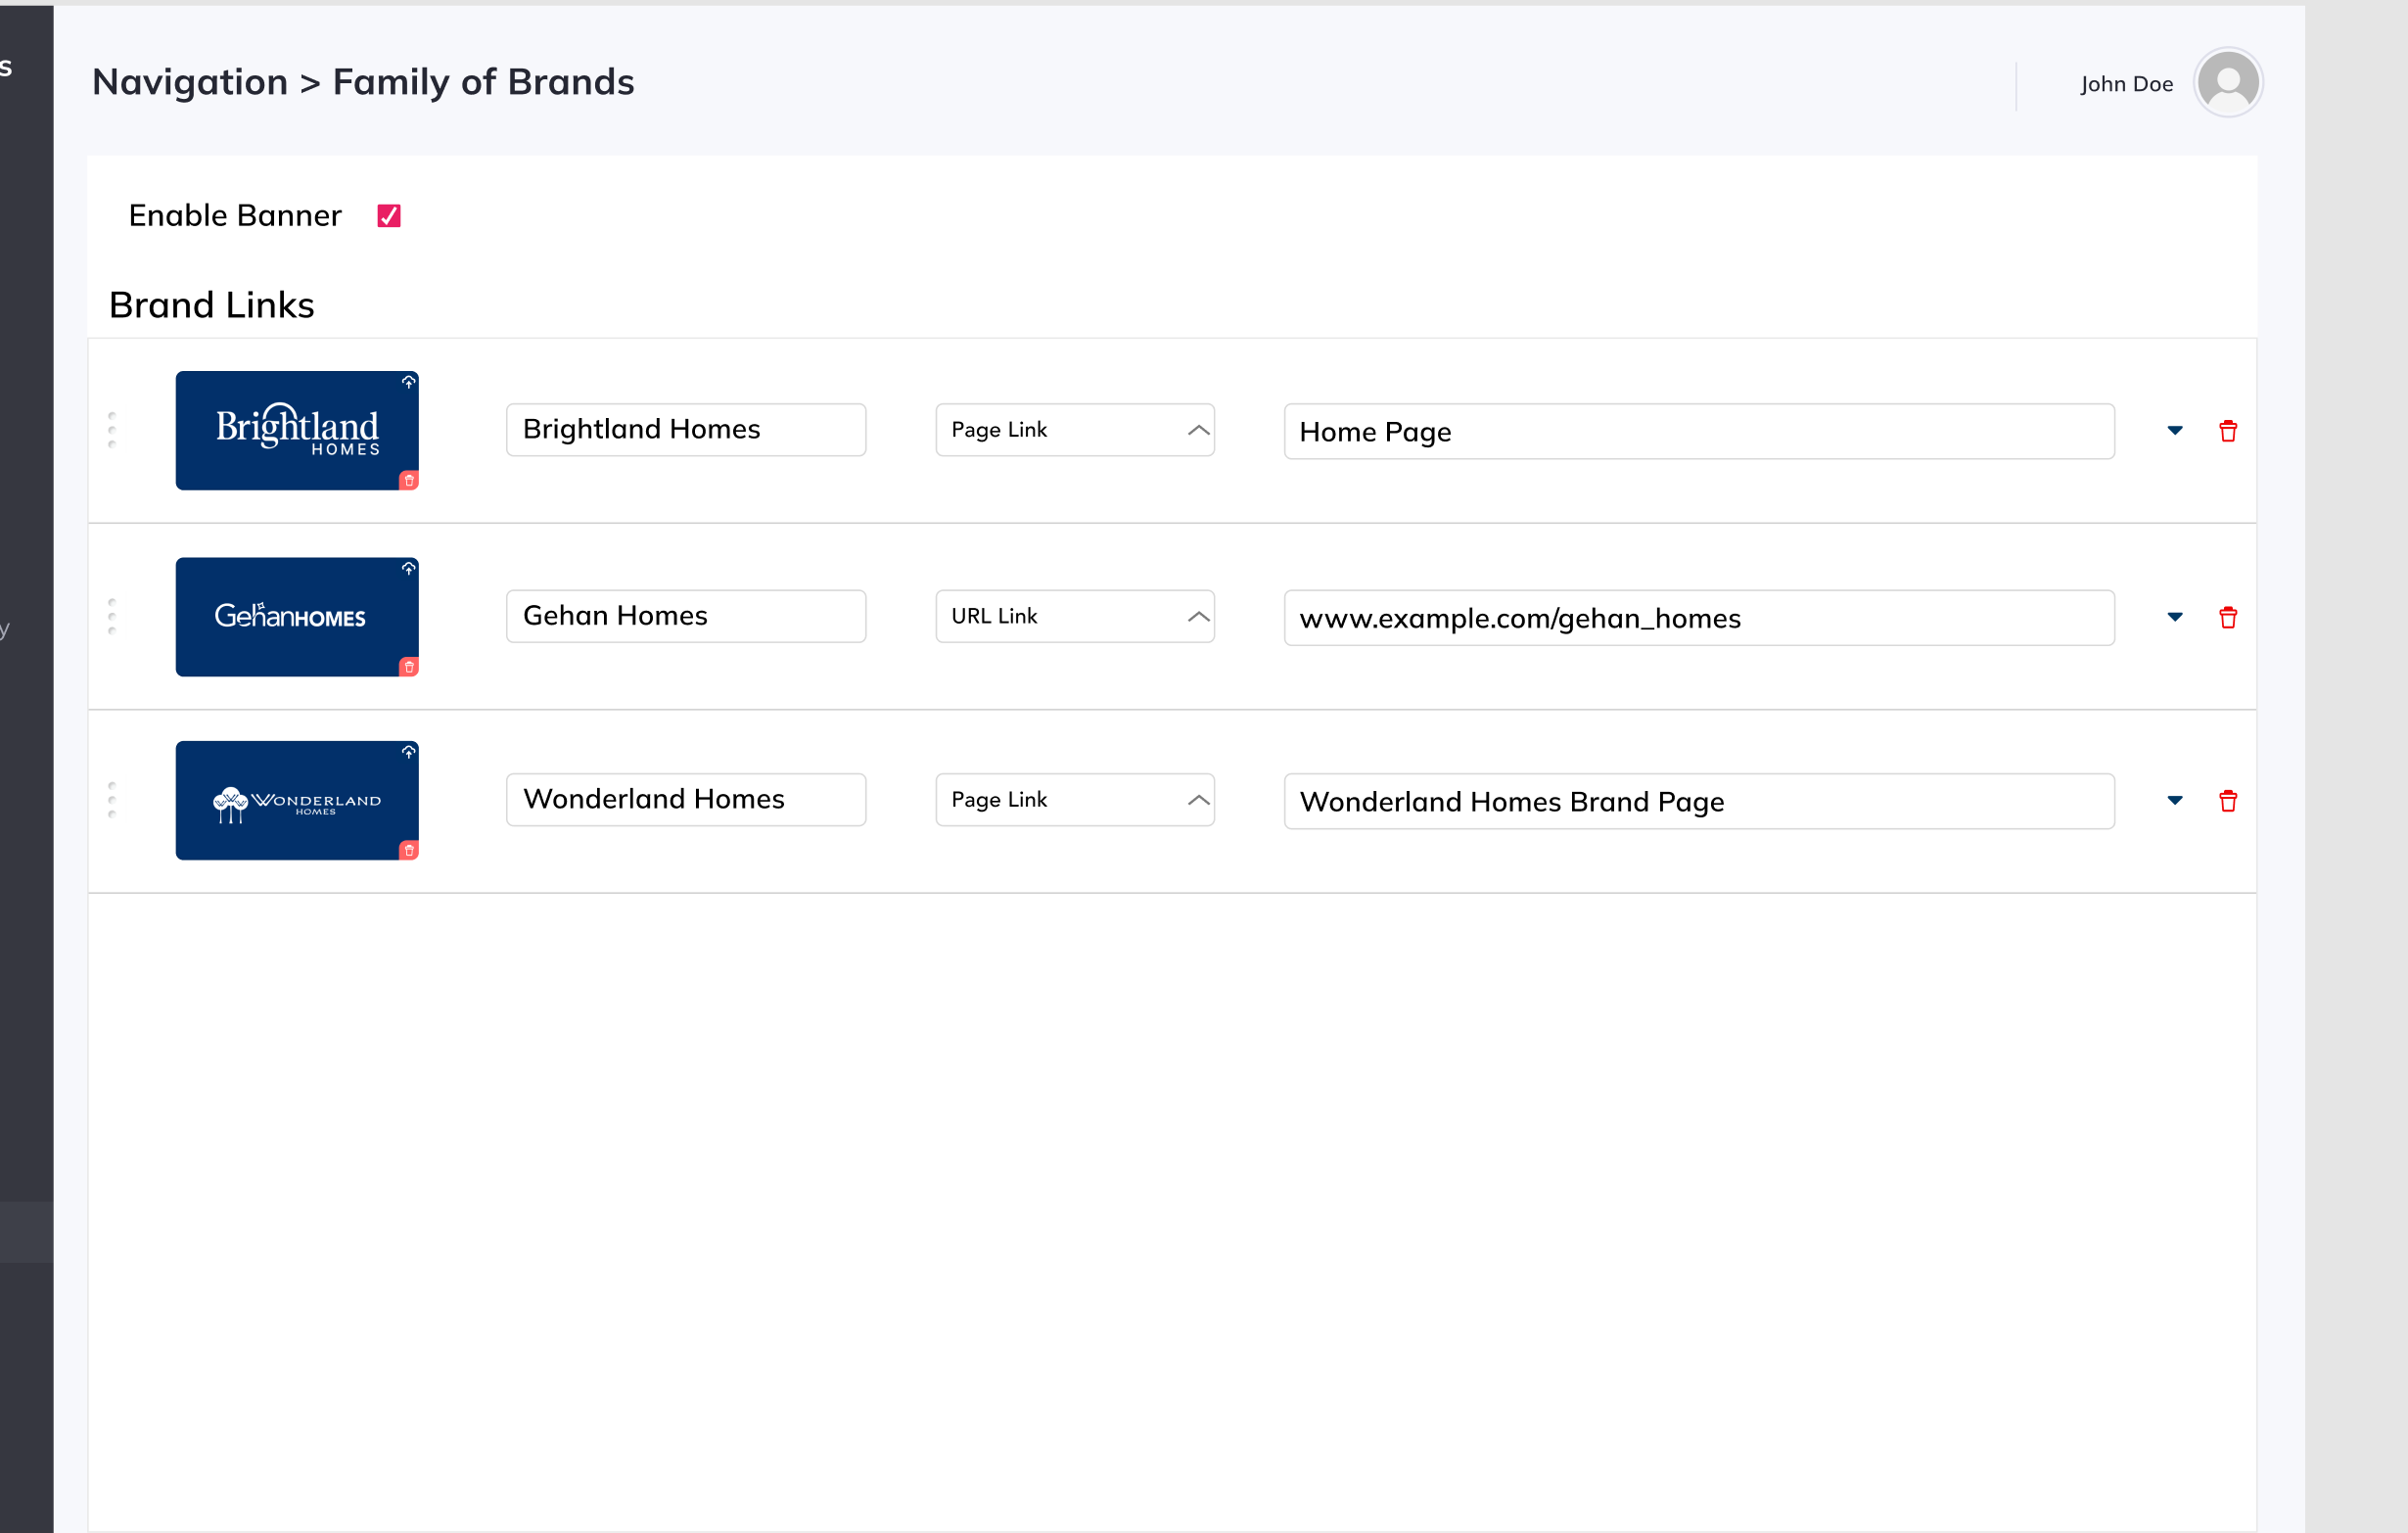Image resolution: width=2408 pixels, height=1533 pixels.
Task: Open link type dropdown for Brightland Homes
Action: point(1074,430)
